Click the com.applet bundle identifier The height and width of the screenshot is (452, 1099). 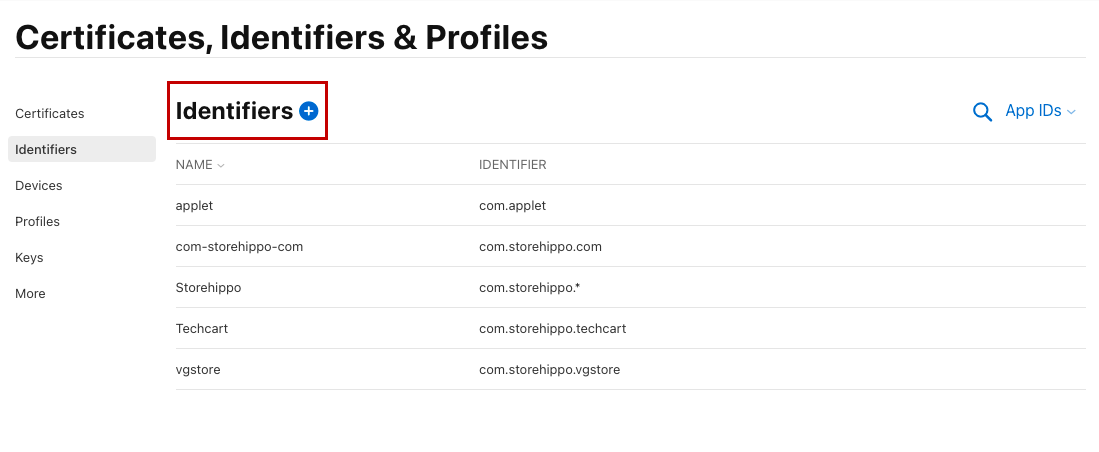[x=512, y=206]
